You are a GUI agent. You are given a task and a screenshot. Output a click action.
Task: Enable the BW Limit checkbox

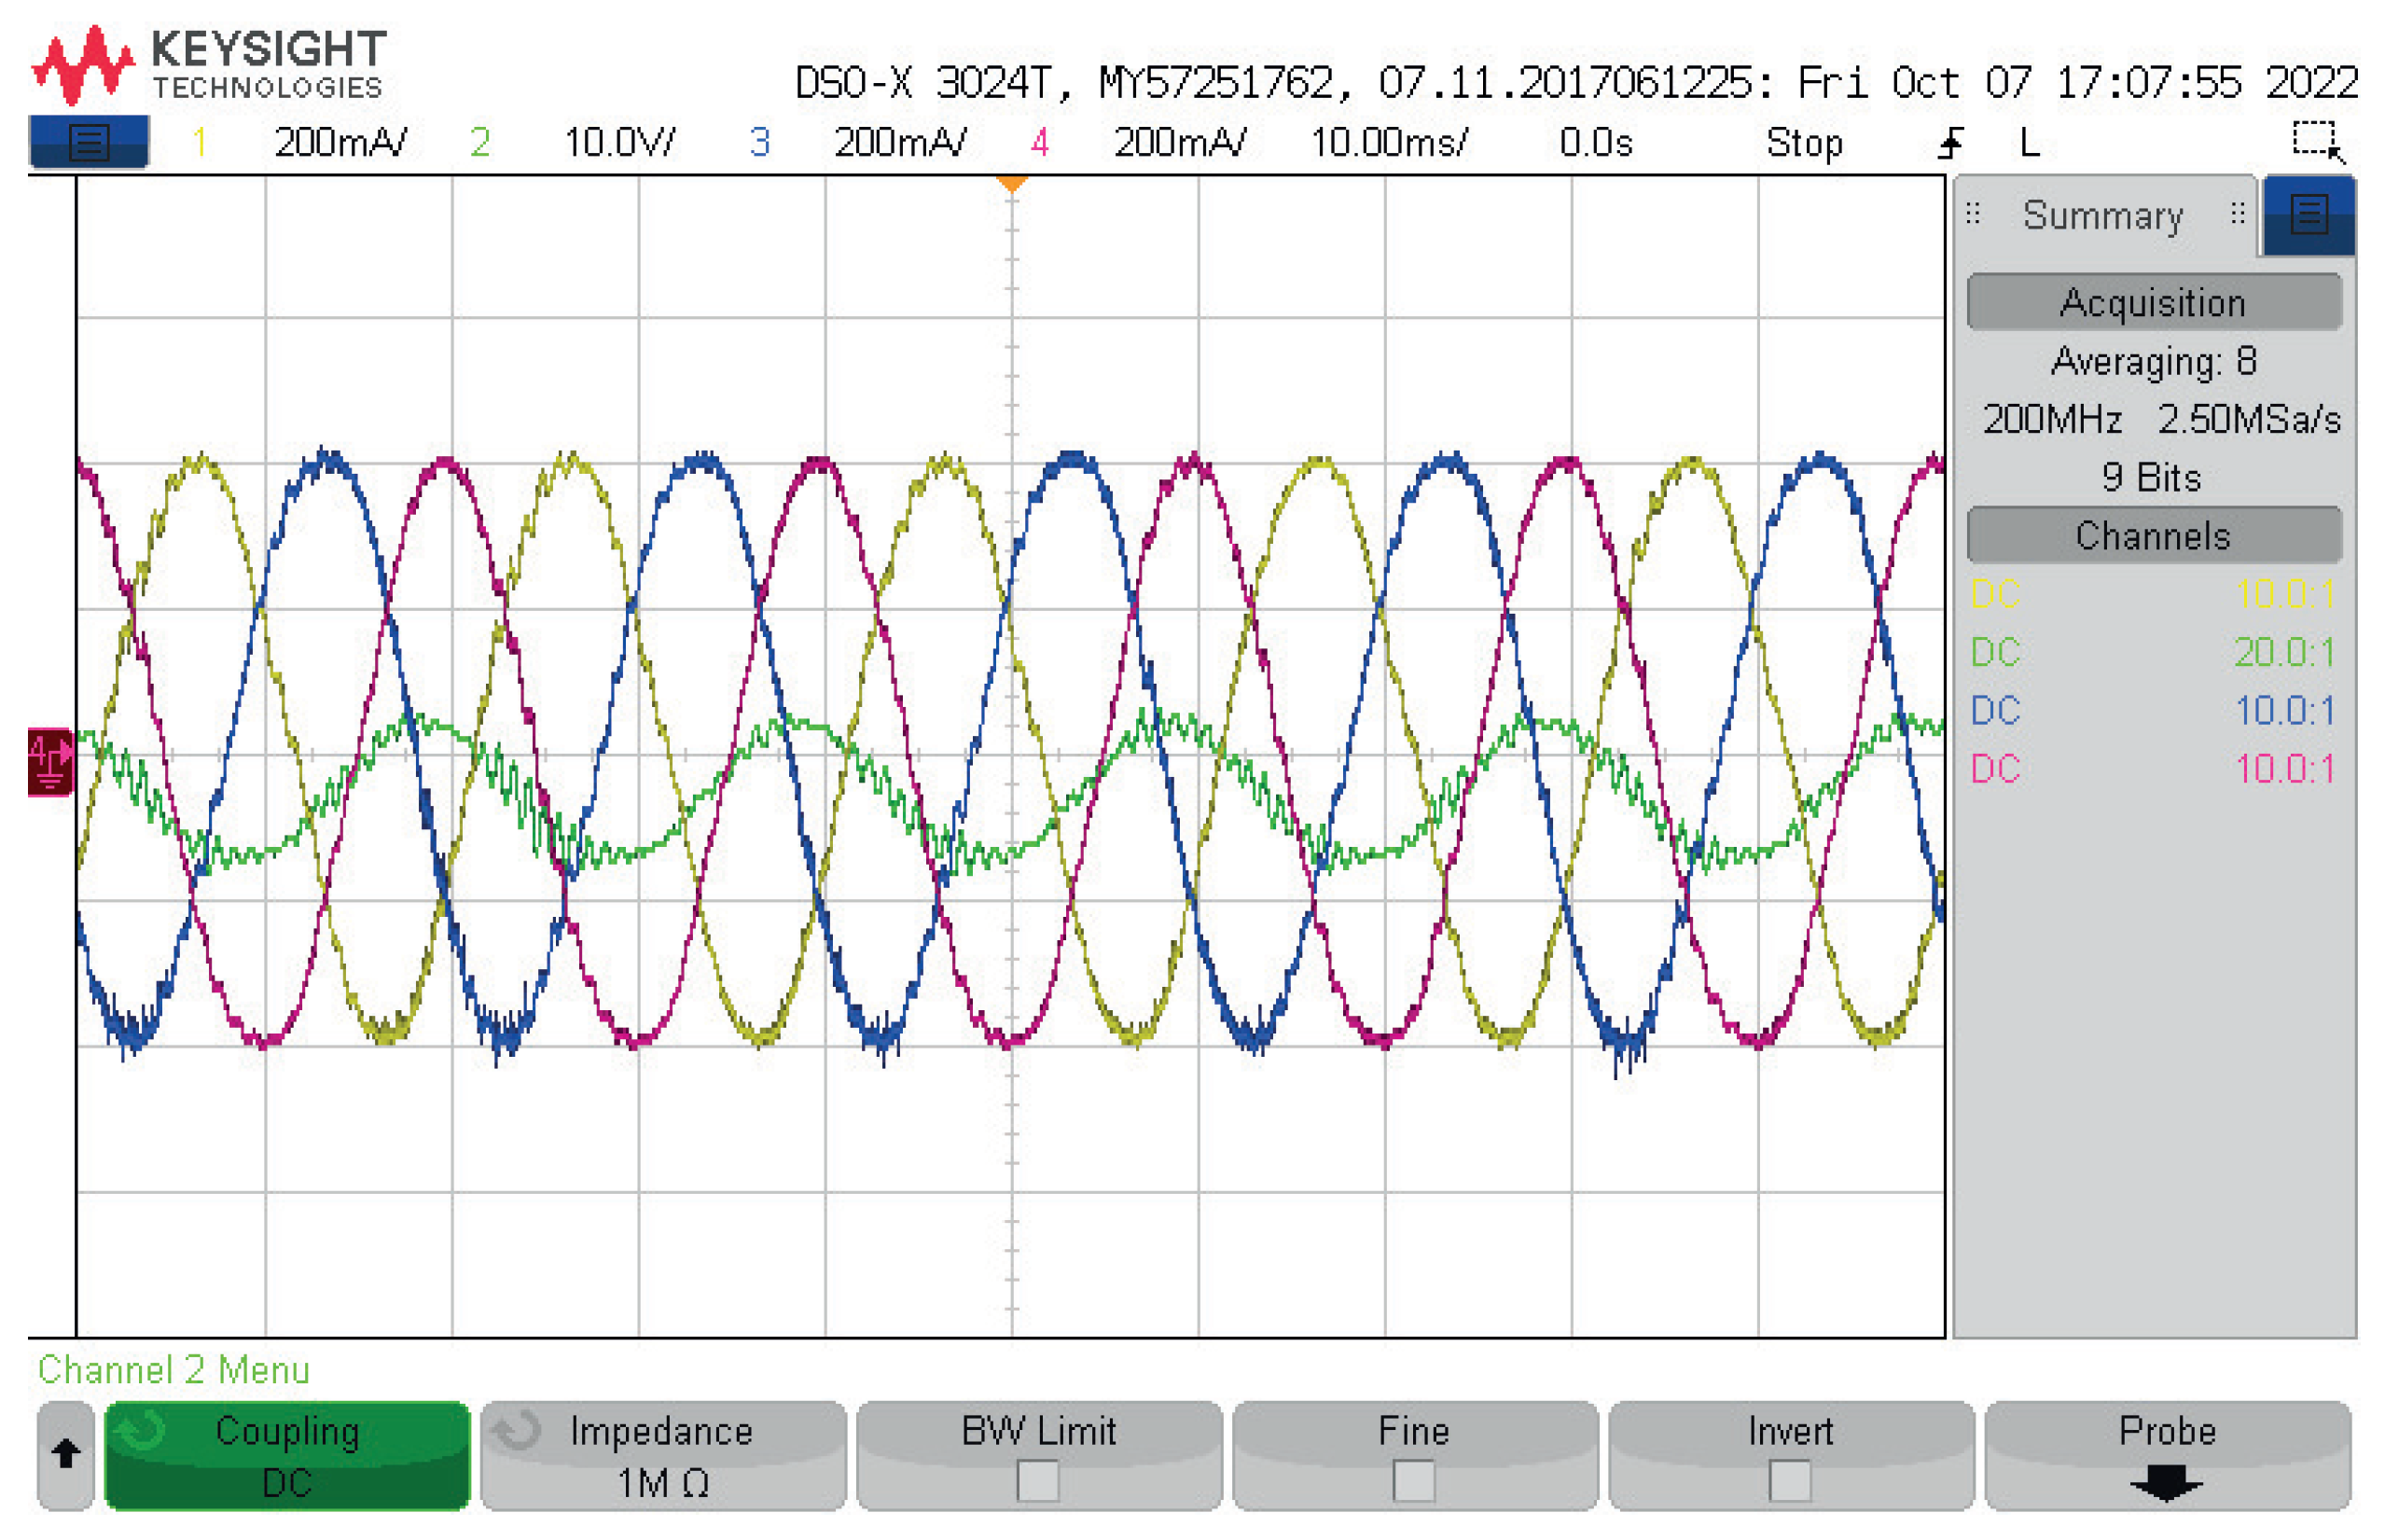coord(1037,1480)
